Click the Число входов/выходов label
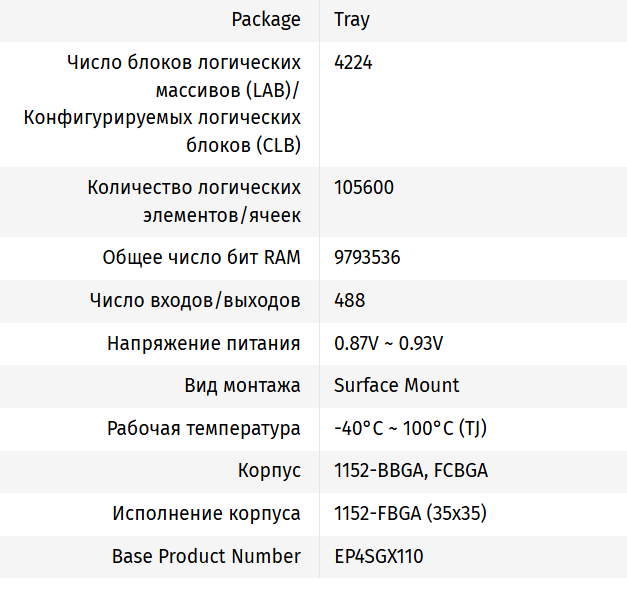Viewport: 627px width, 589px height. point(195,300)
